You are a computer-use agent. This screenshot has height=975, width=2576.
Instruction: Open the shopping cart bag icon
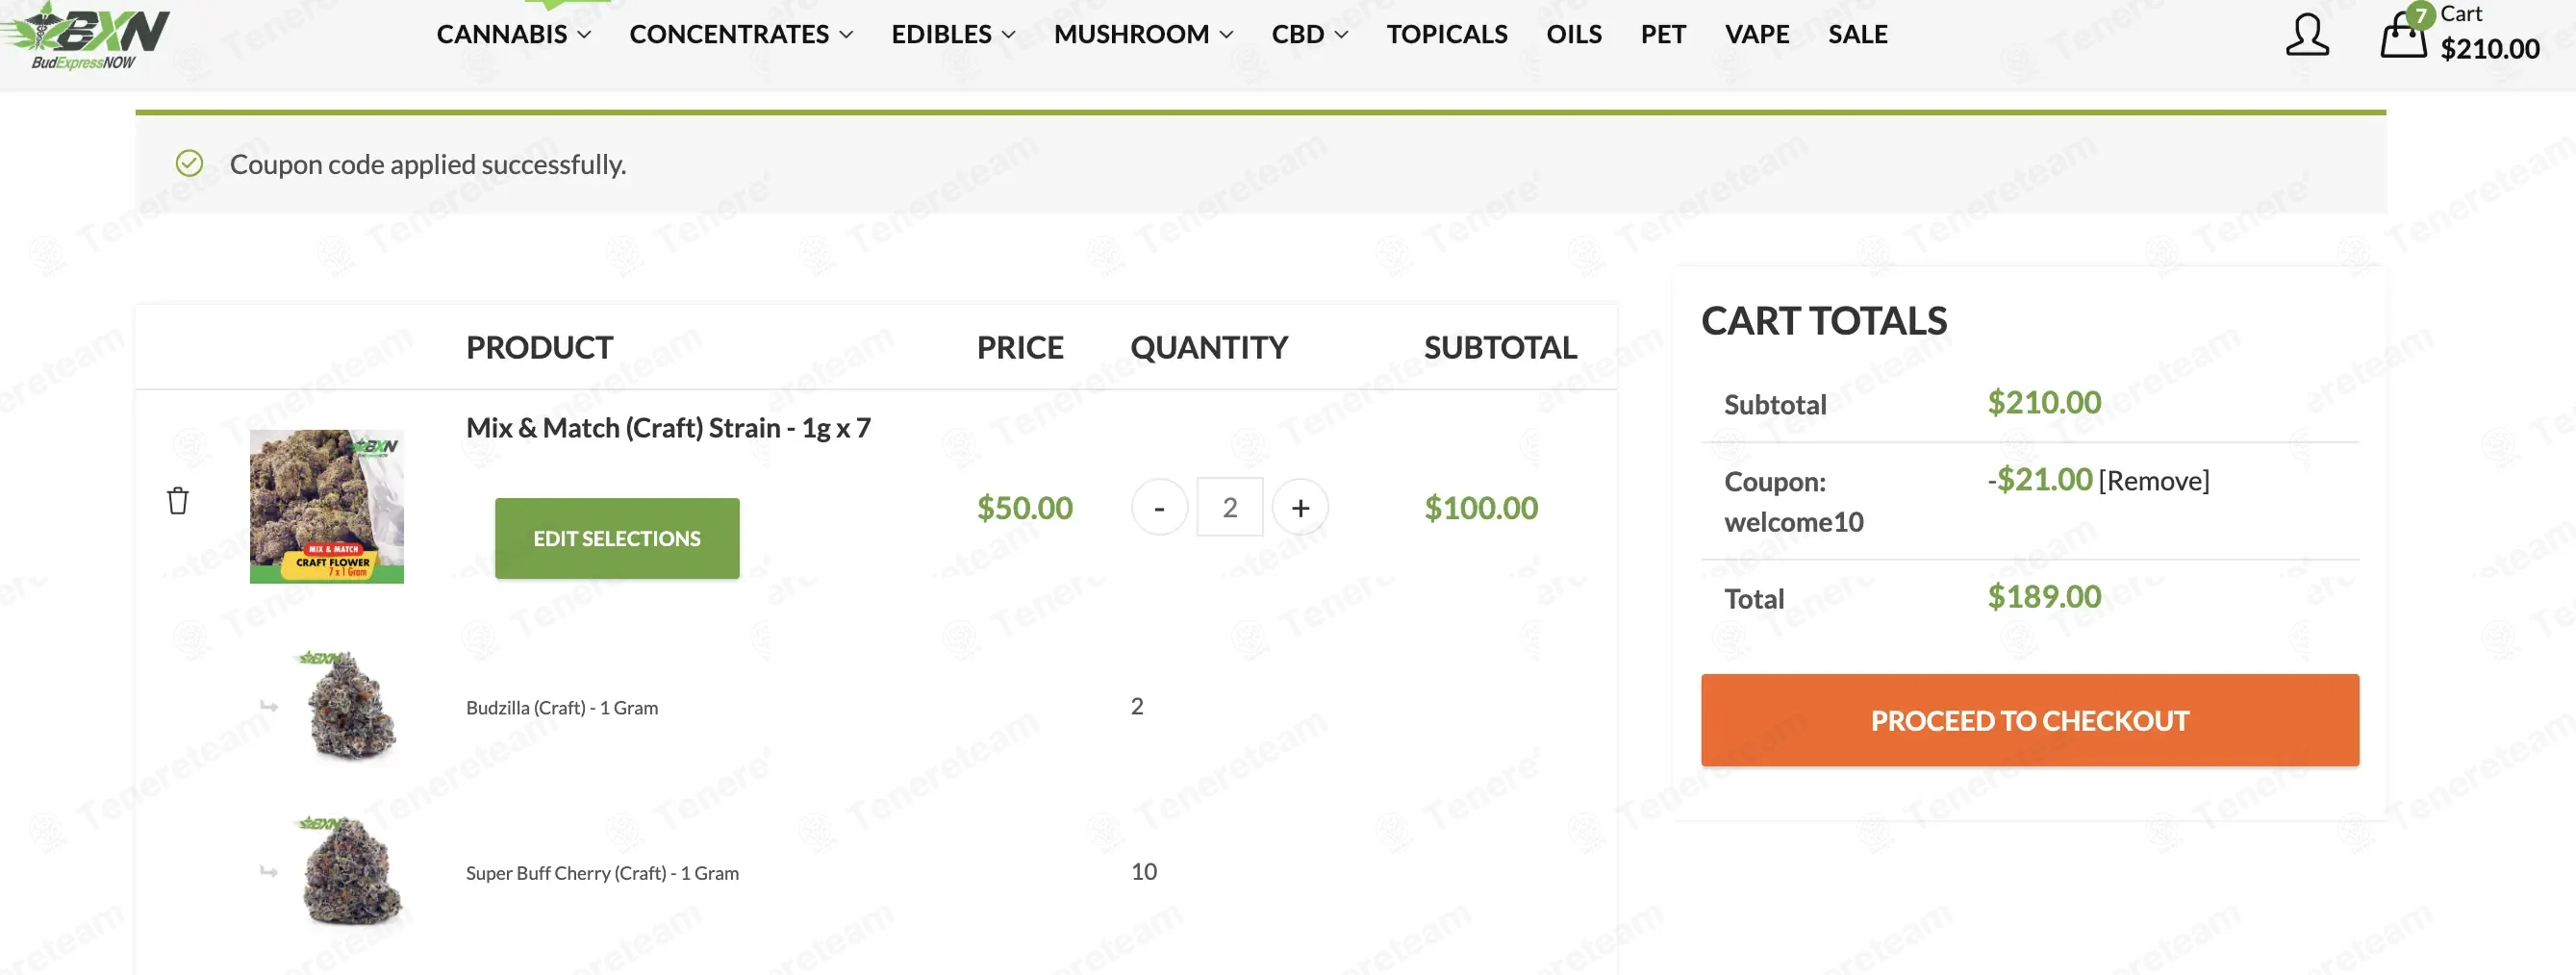[2403, 34]
